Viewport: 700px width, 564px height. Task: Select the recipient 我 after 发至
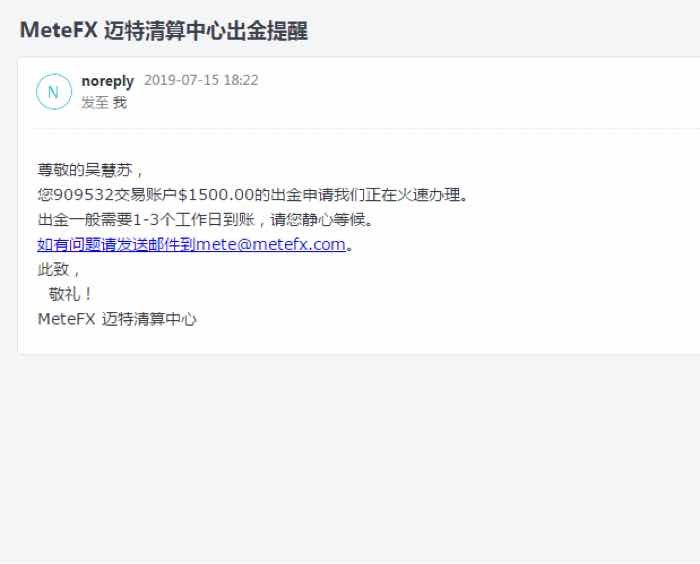pos(120,102)
